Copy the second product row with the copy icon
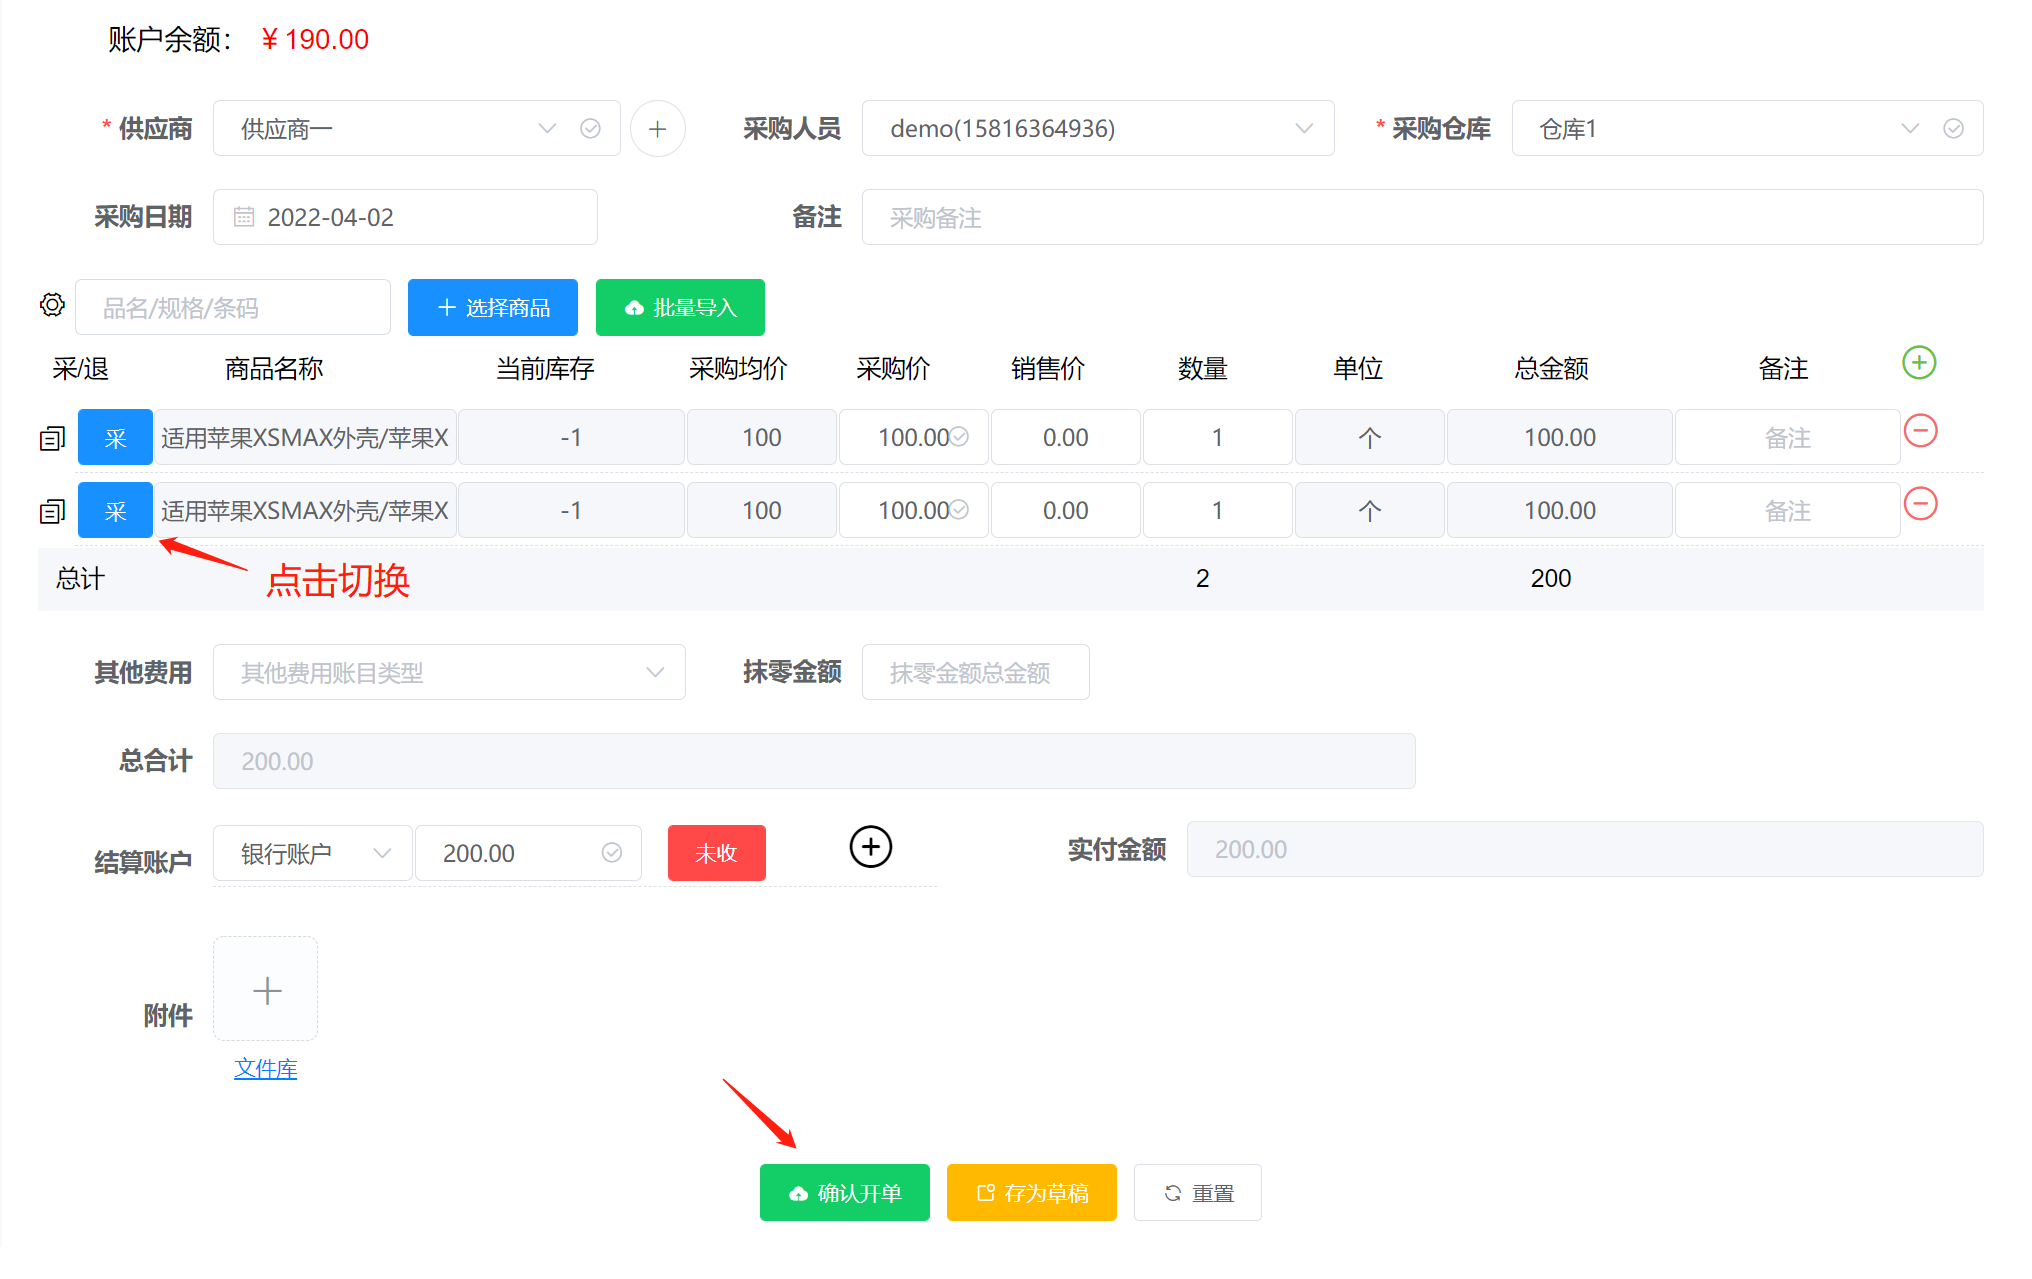This screenshot has width=2032, height=1279. (52, 511)
